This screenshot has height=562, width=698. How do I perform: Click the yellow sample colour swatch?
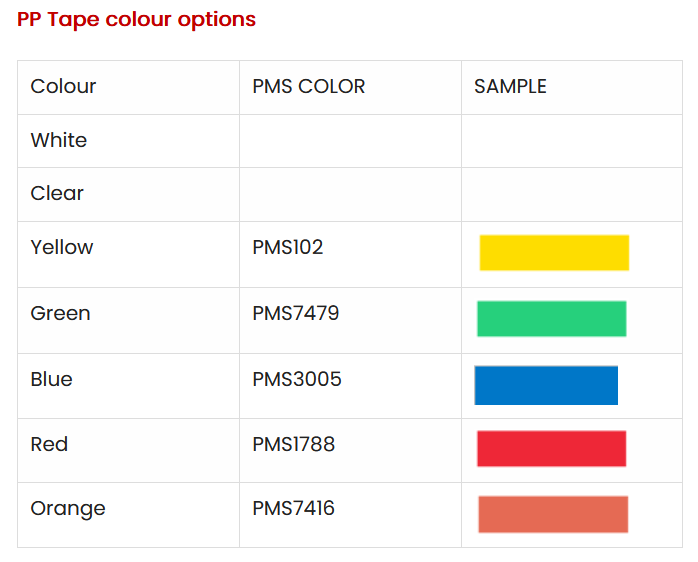[x=554, y=253]
